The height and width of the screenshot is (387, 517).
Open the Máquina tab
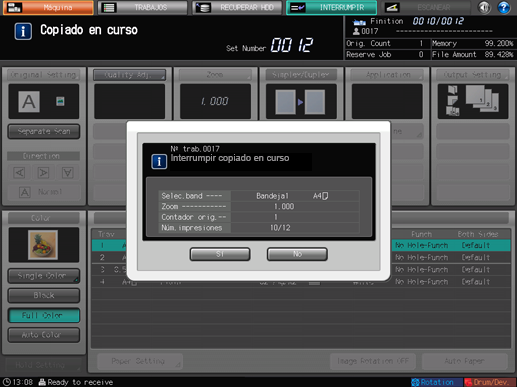pos(48,7)
